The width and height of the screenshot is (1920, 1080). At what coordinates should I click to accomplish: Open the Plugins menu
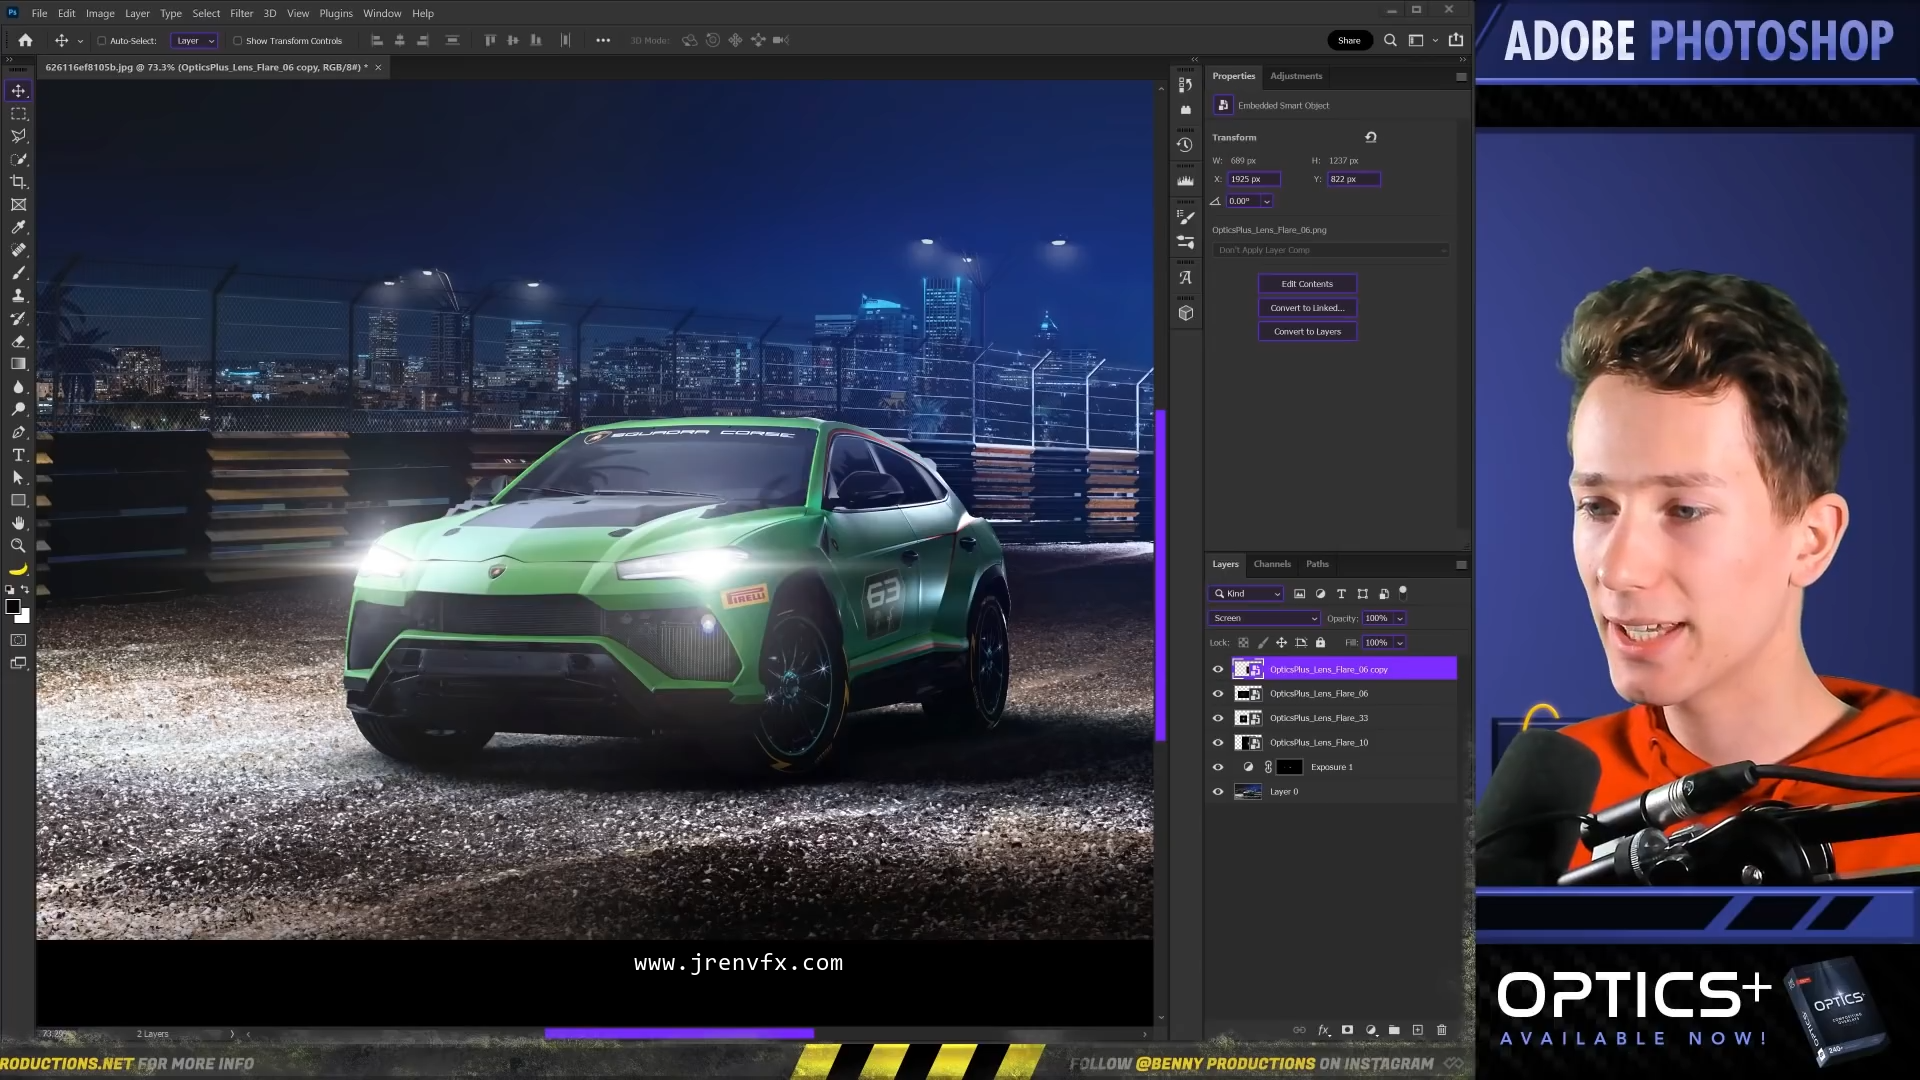click(336, 13)
